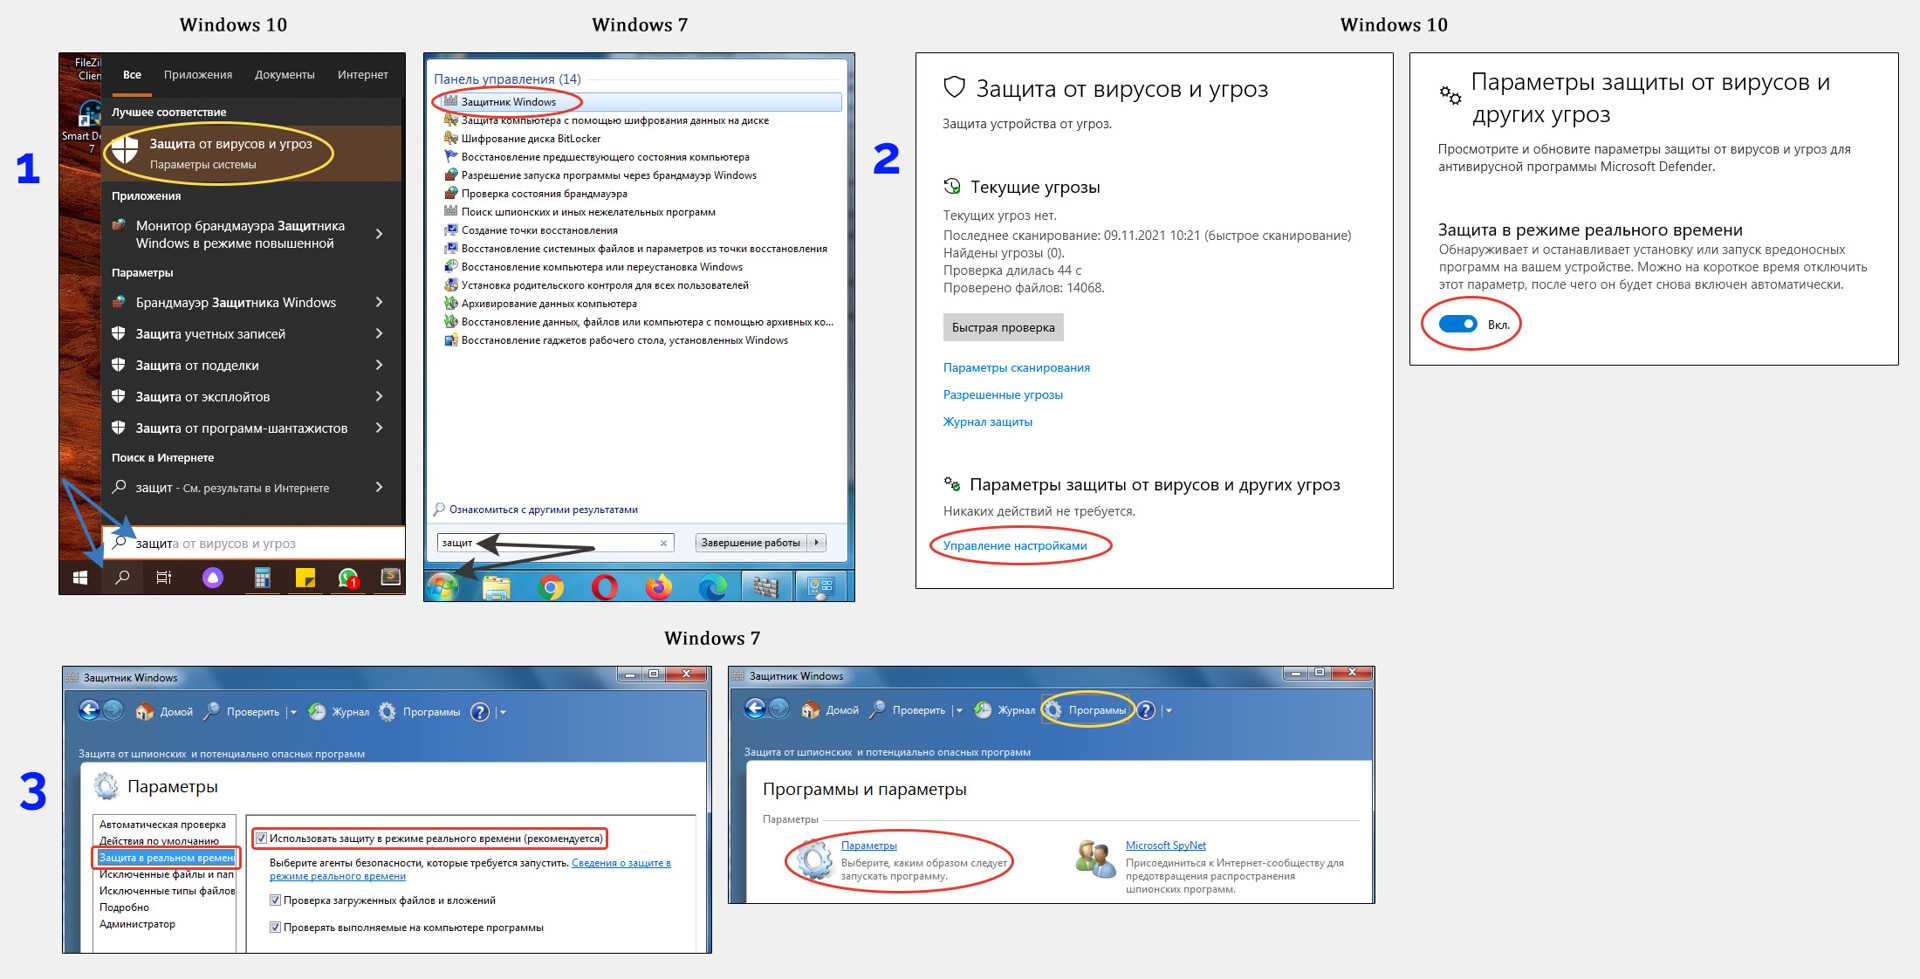
Task: Click Программы in right Защитник Windows toolbar
Action: 1086,710
